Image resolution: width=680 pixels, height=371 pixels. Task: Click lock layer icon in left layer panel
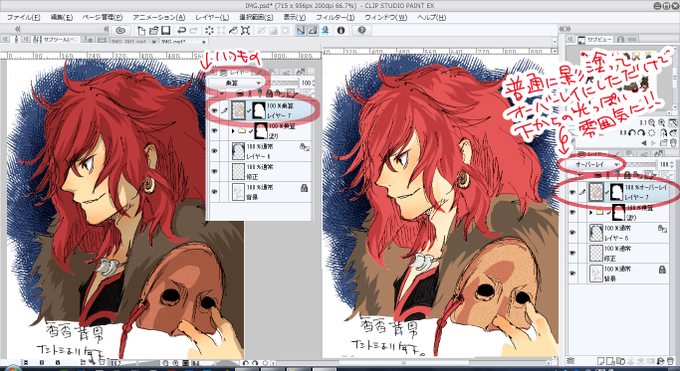pos(269,93)
